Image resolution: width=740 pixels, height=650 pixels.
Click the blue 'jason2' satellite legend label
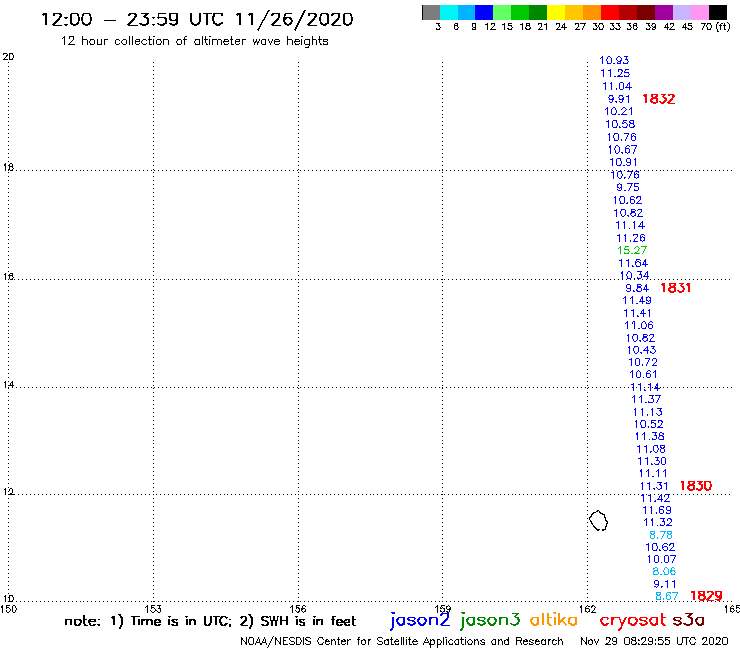point(420,620)
